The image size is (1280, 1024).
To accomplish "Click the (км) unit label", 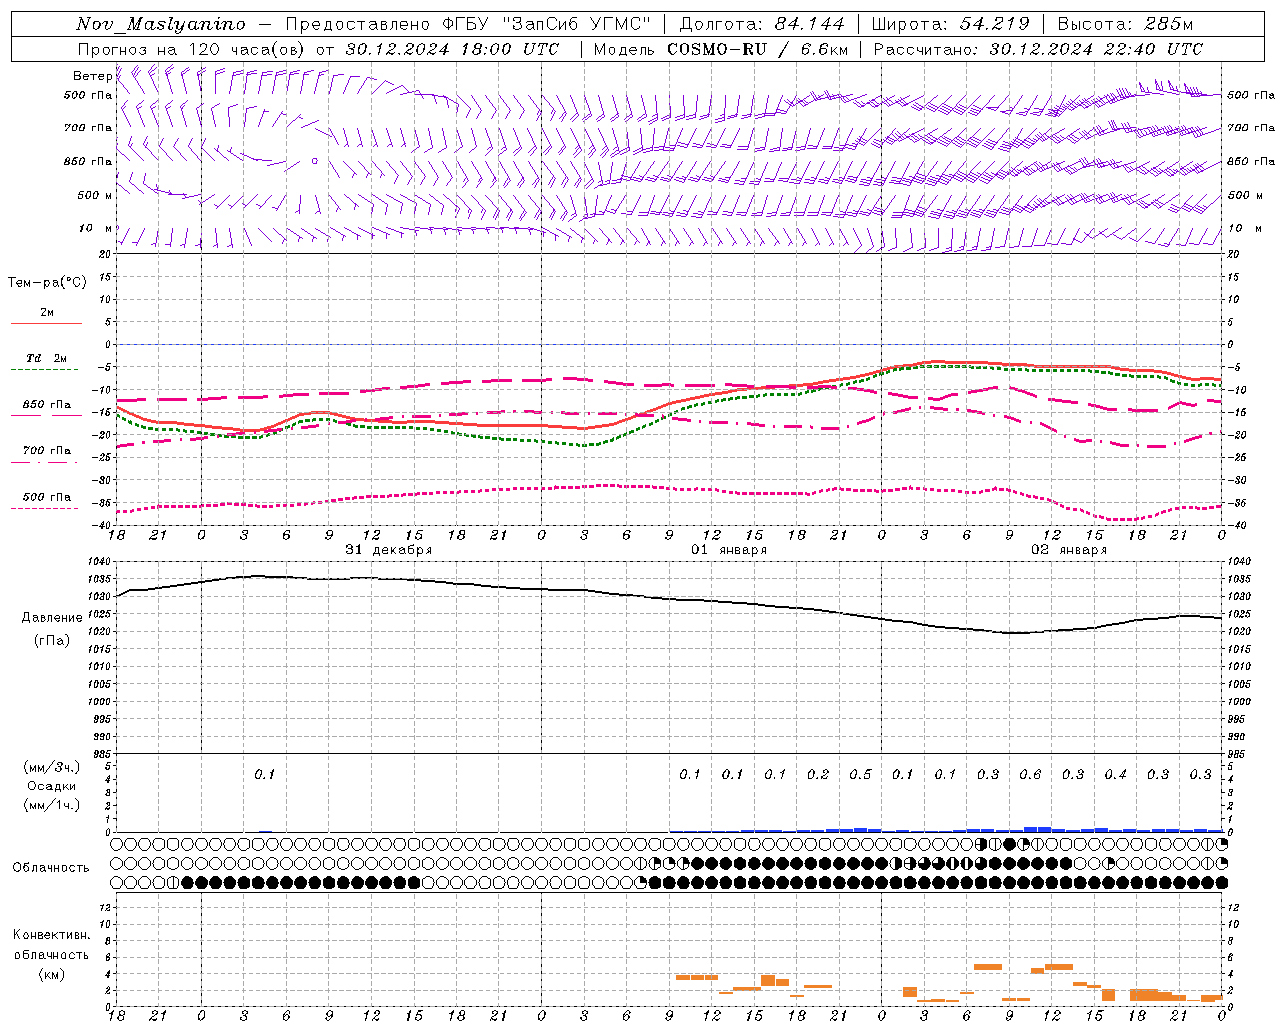I will [x=52, y=974].
